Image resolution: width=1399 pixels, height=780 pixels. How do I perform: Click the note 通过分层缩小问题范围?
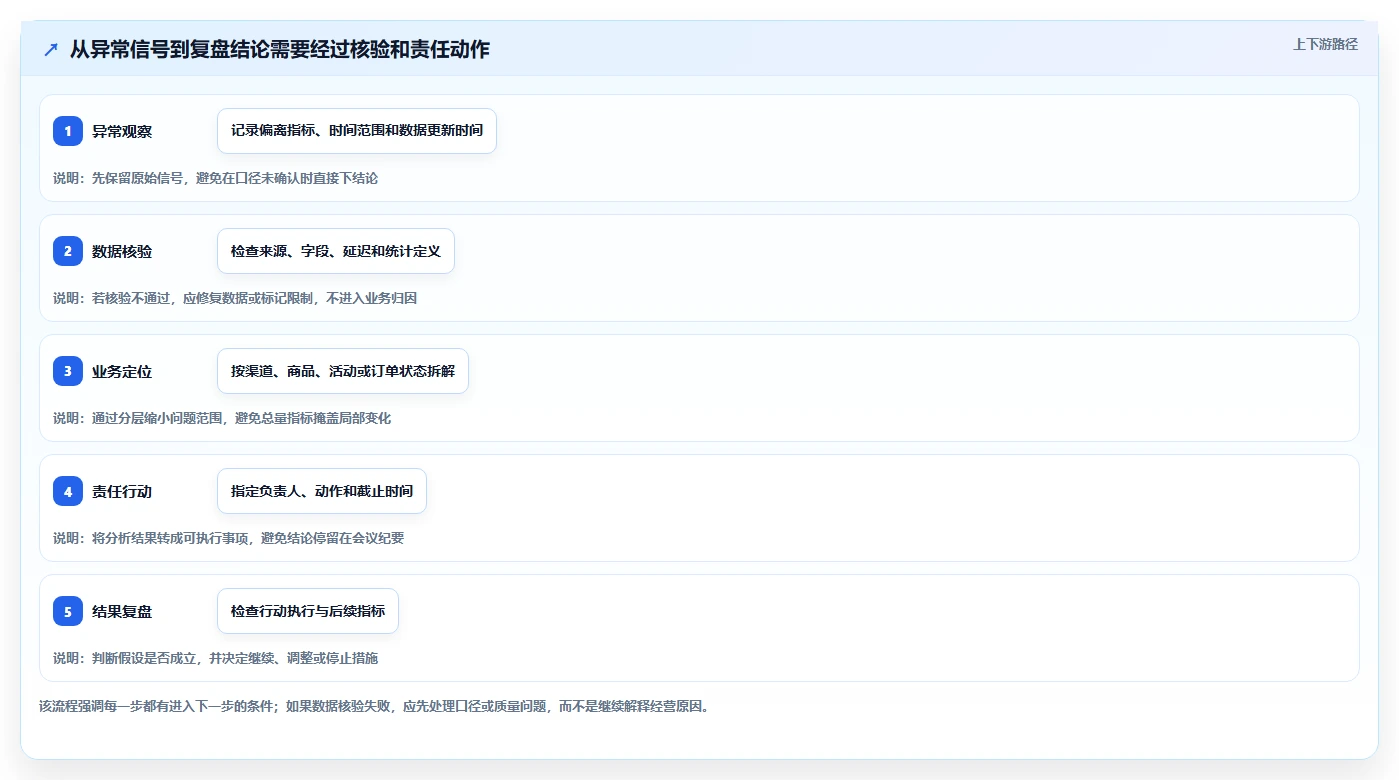click(222, 418)
